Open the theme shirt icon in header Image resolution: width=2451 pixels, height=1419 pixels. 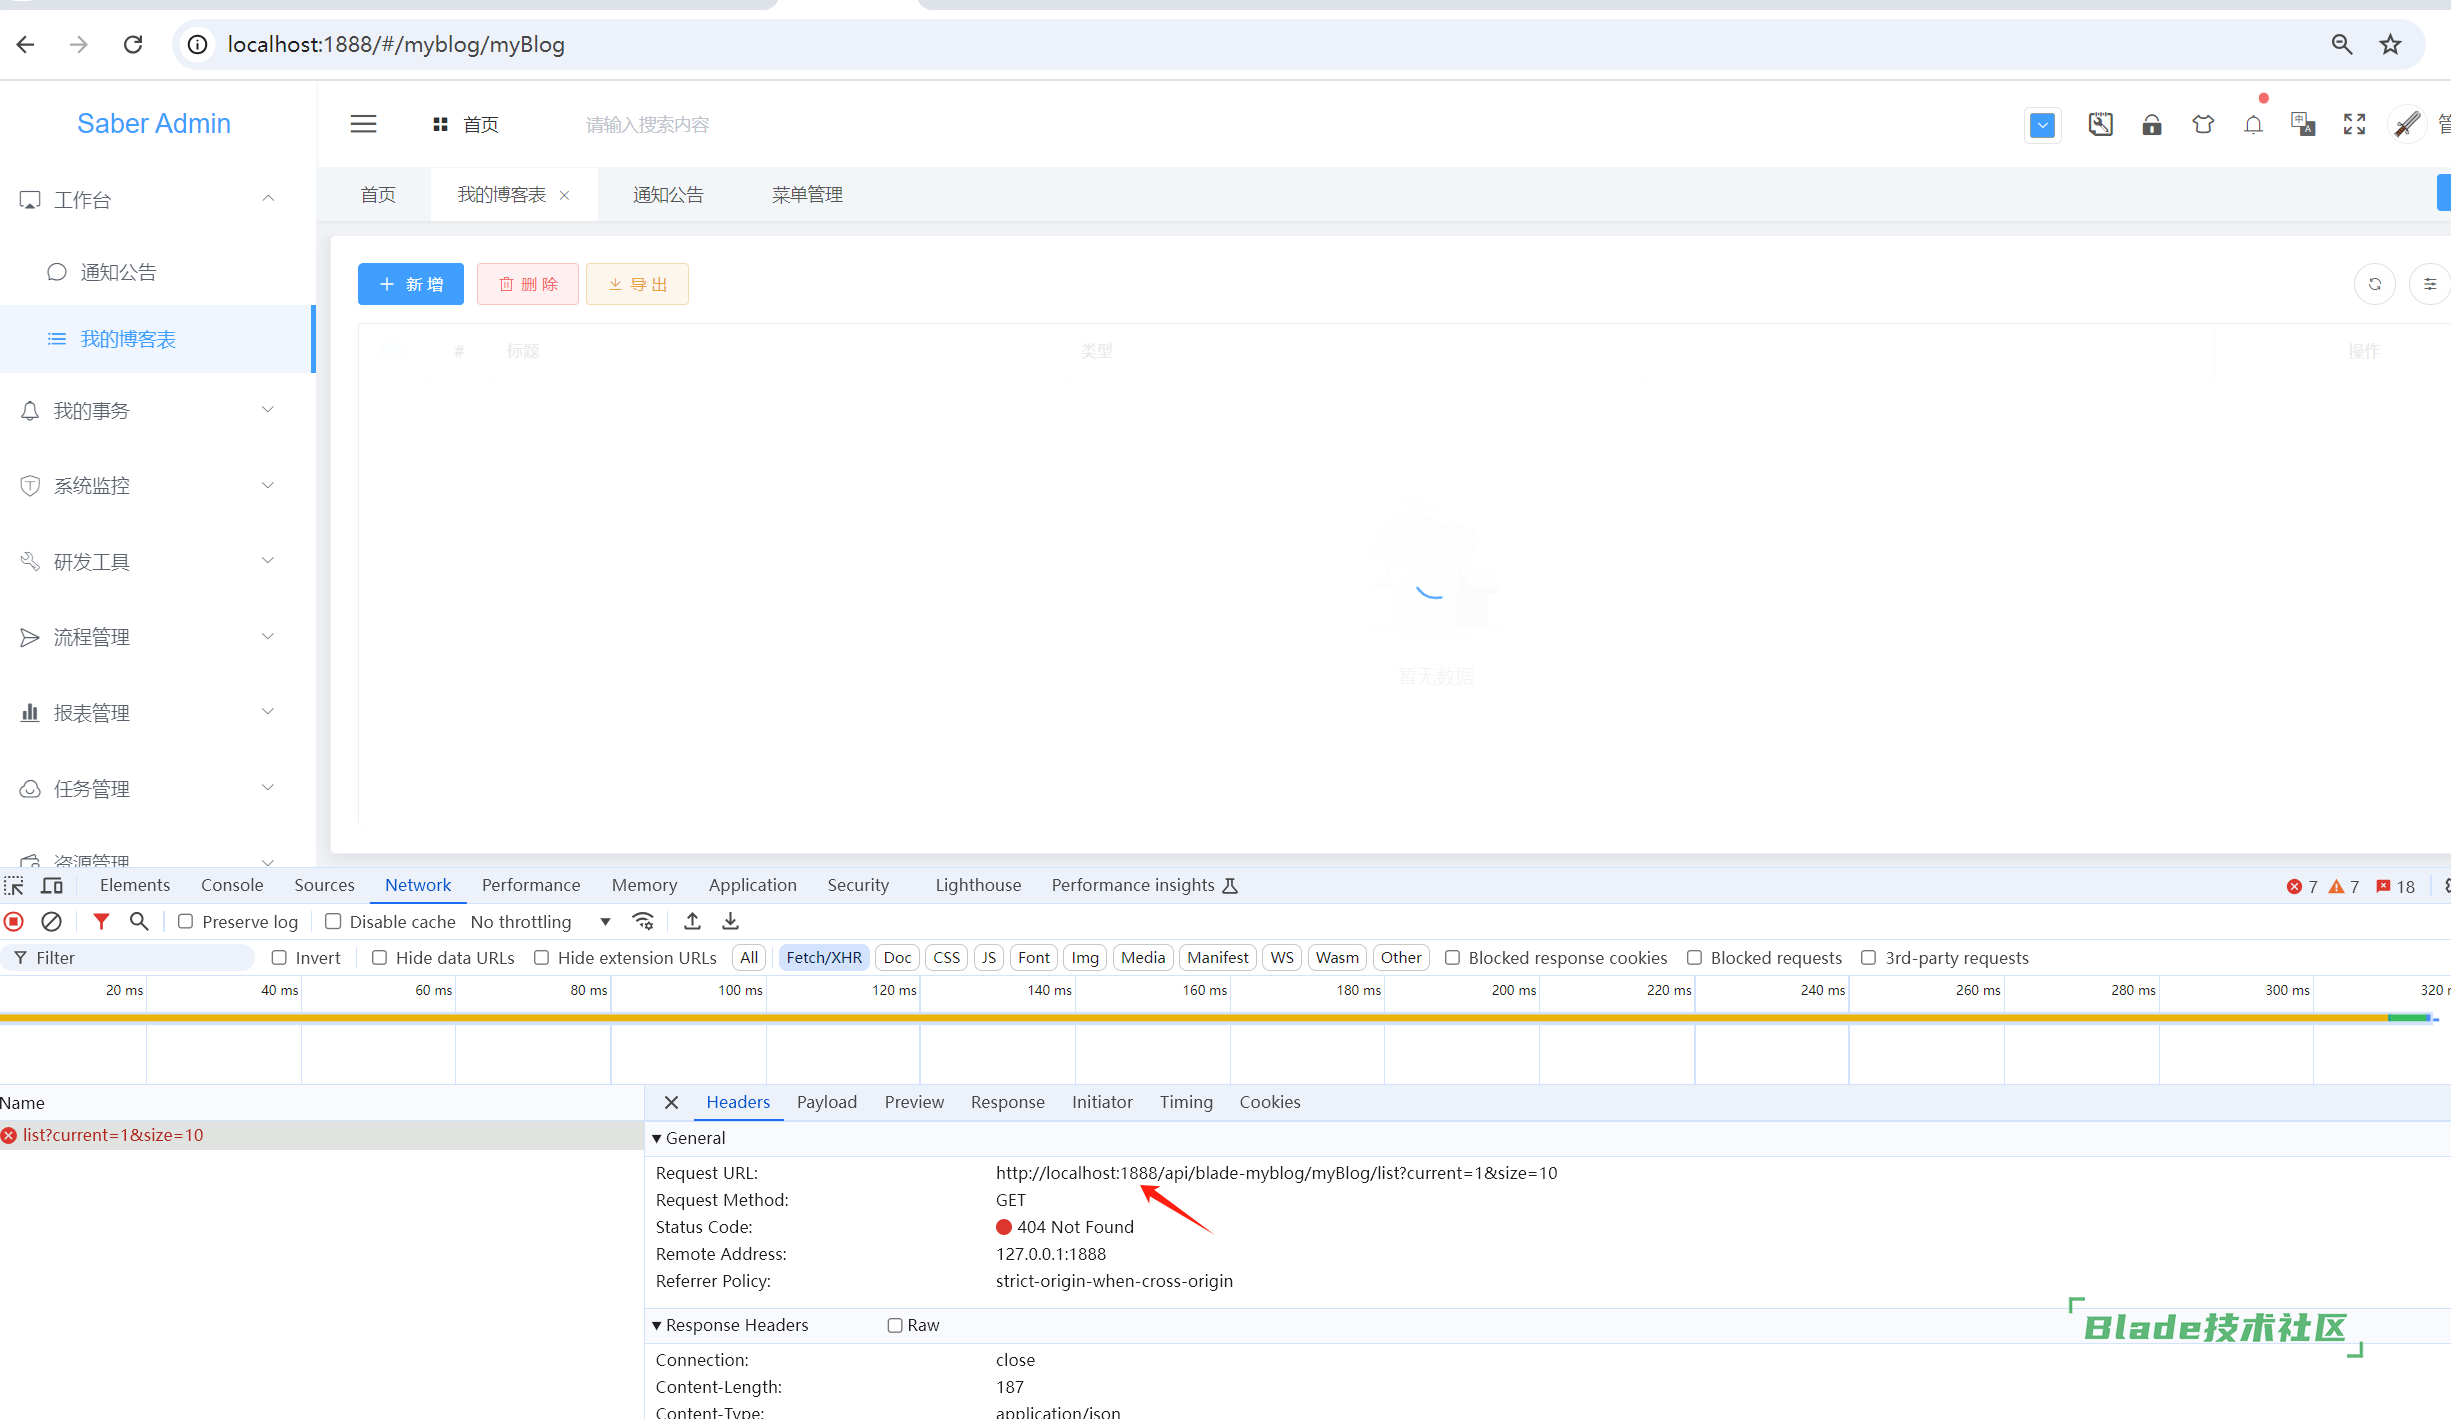pos(2203,124)
